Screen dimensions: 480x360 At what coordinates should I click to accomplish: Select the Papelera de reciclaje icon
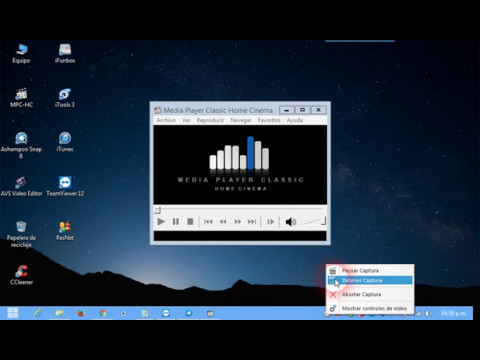click(21, 234)
